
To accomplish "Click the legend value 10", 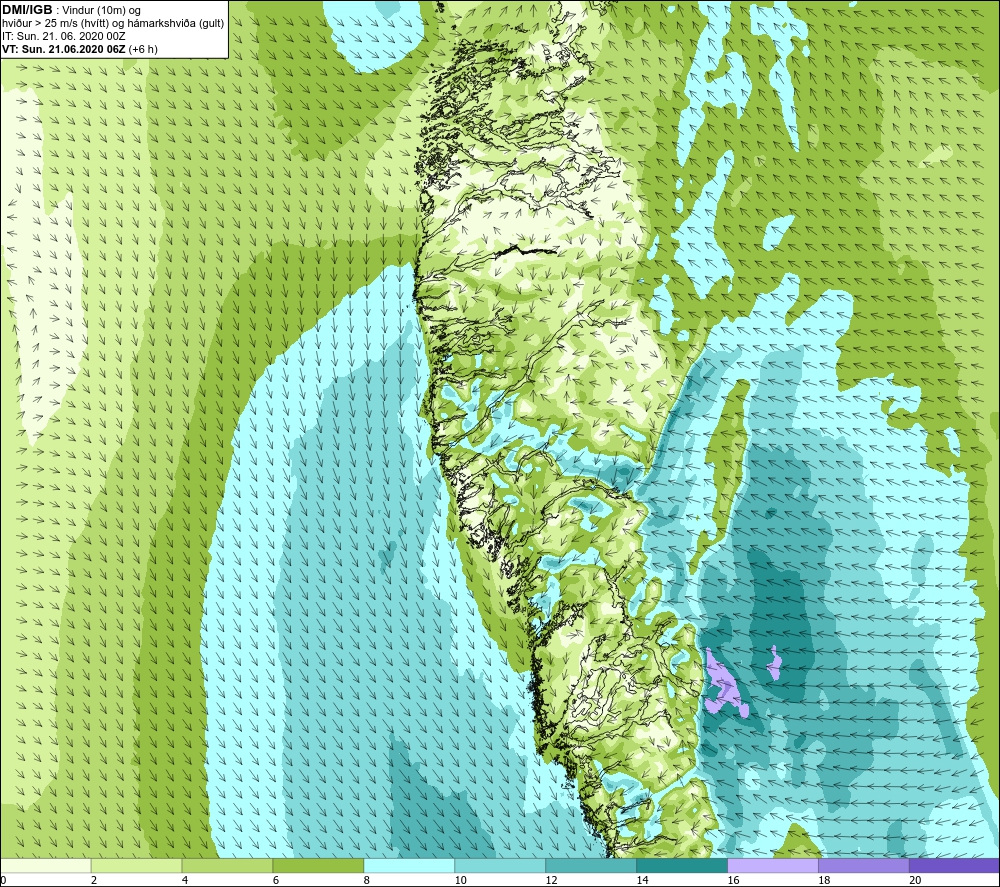I will (460, 880).
